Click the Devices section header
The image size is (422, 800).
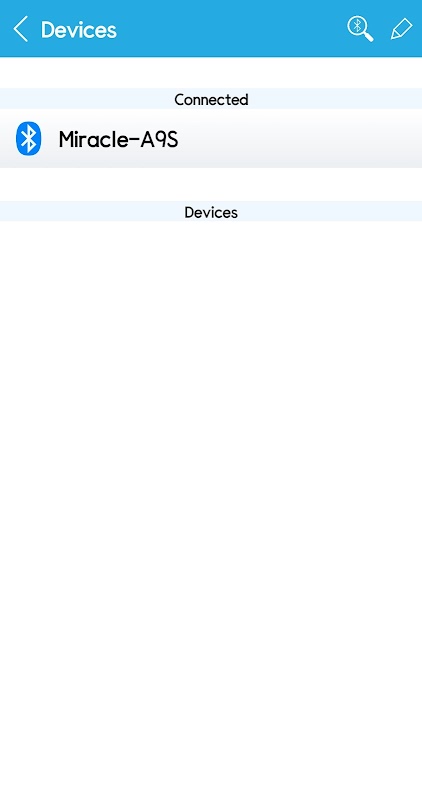[211, 212]
